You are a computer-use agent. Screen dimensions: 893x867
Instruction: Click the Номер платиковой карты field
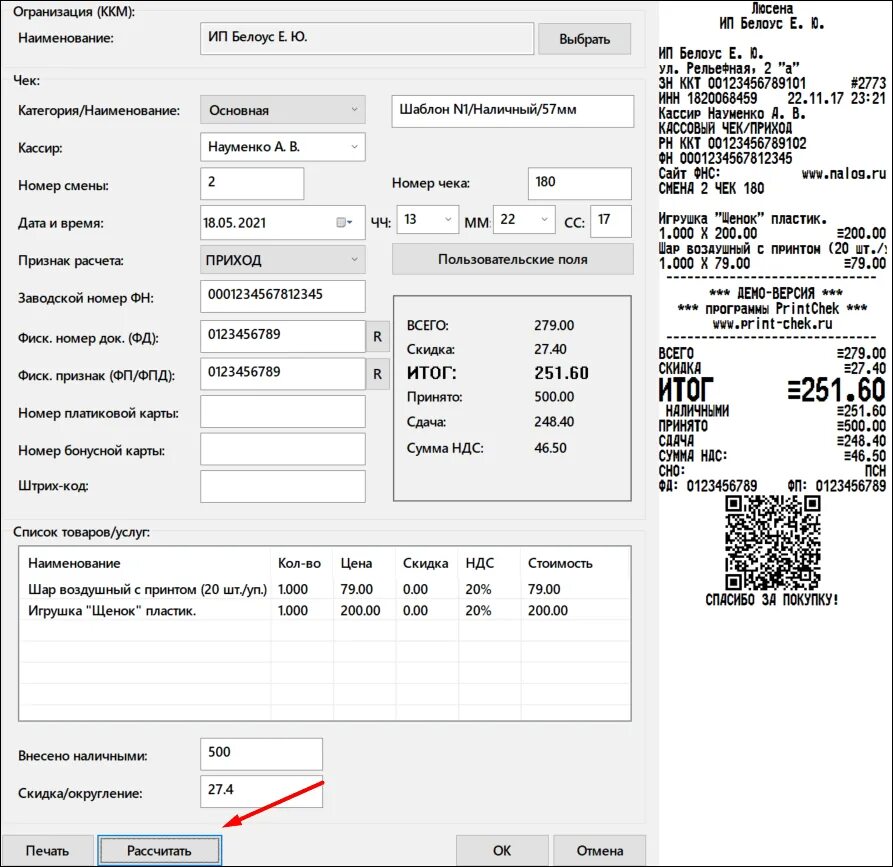282,411
